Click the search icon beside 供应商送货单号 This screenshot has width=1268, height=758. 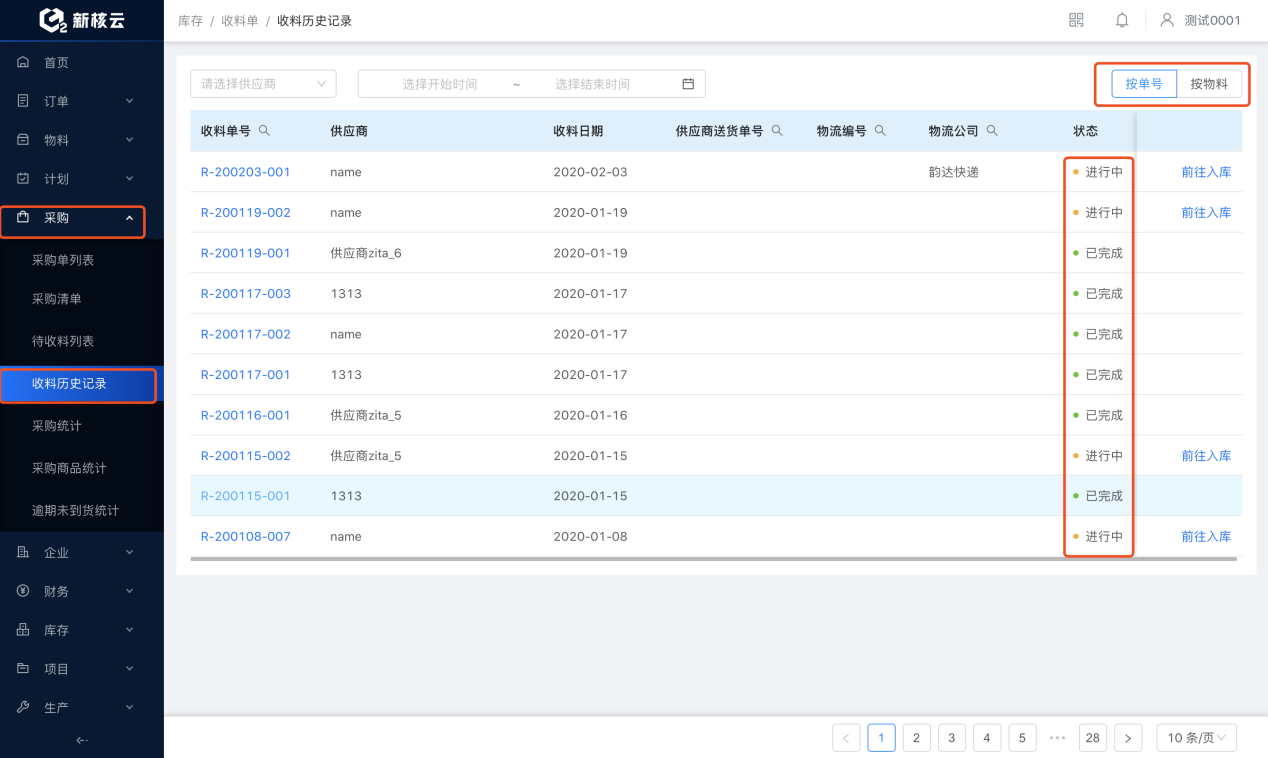click(x=777, y=130)
